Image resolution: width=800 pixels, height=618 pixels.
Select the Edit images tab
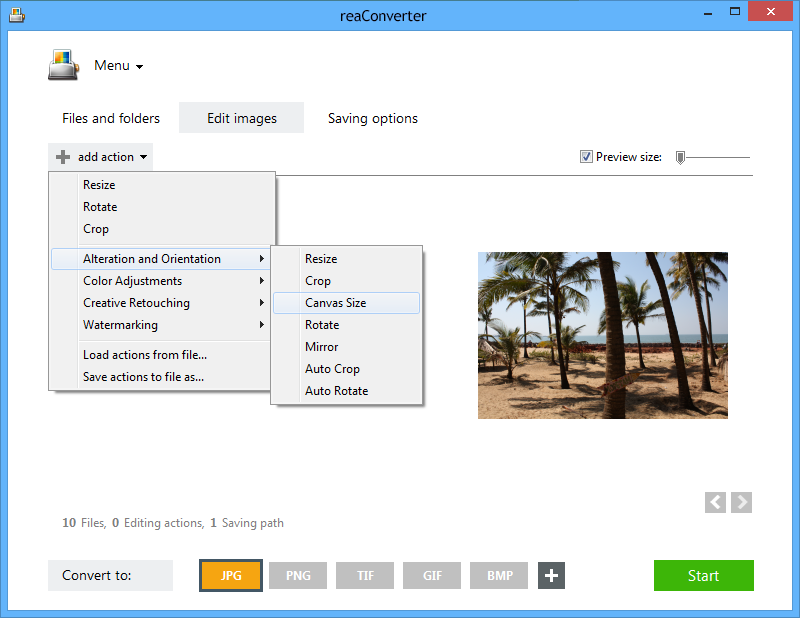(x=241, y=118)
